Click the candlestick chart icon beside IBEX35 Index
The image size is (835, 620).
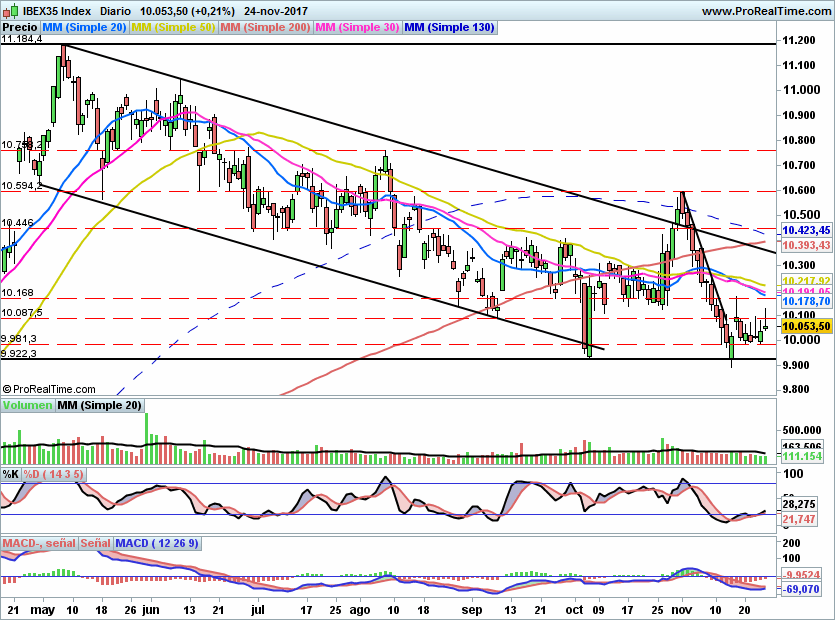click(11, 11)
